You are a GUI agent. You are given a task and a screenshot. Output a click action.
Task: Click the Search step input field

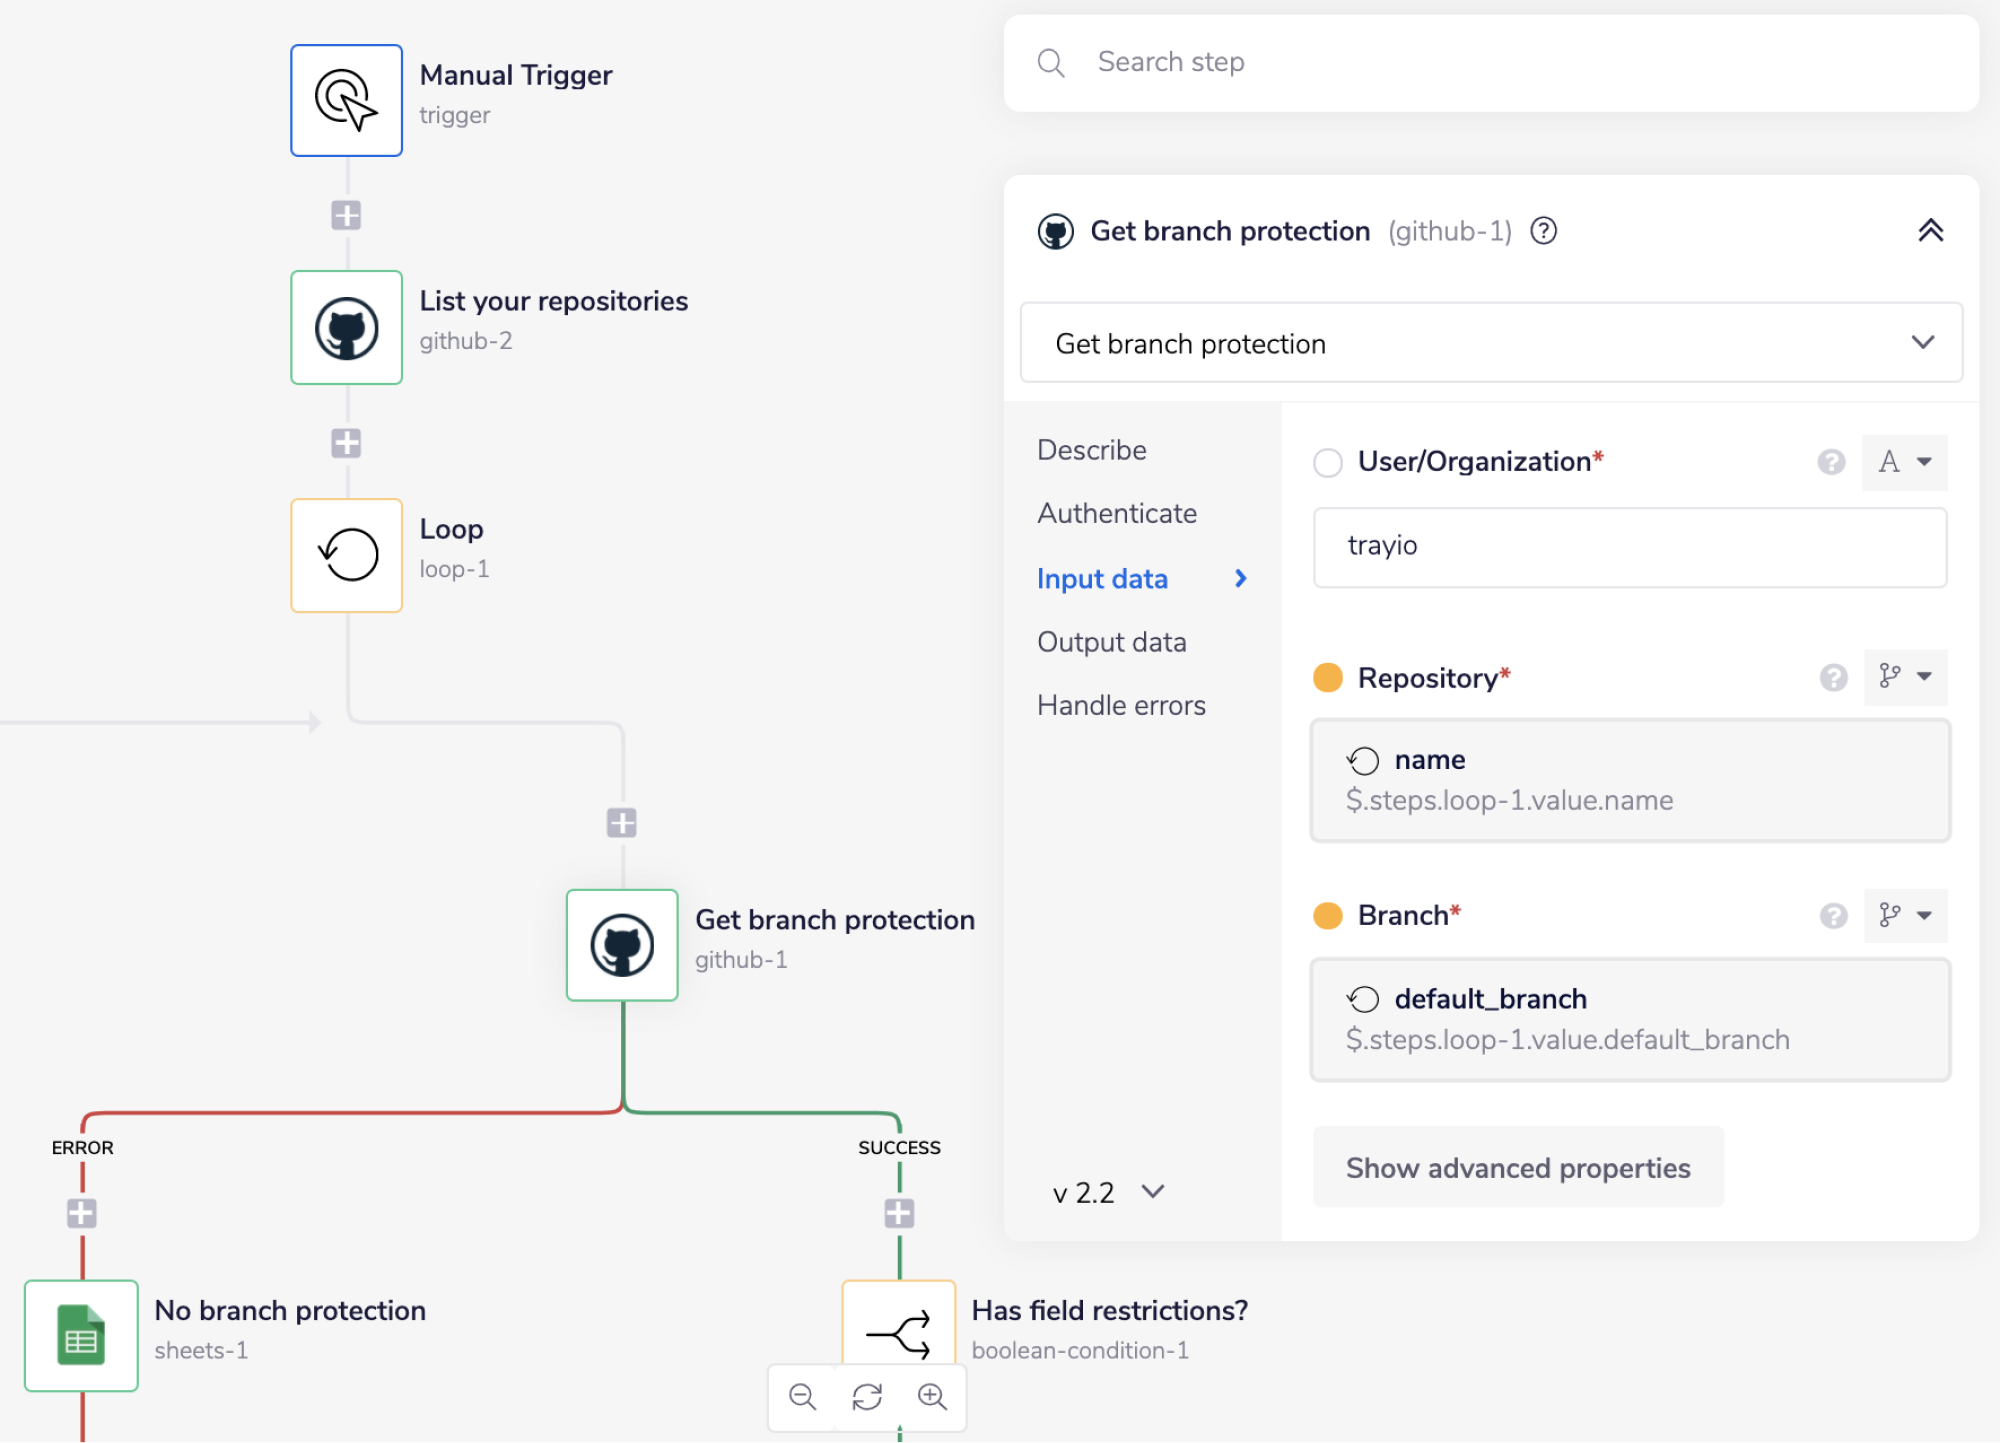pyautogui.click(x=1490, y=62)
